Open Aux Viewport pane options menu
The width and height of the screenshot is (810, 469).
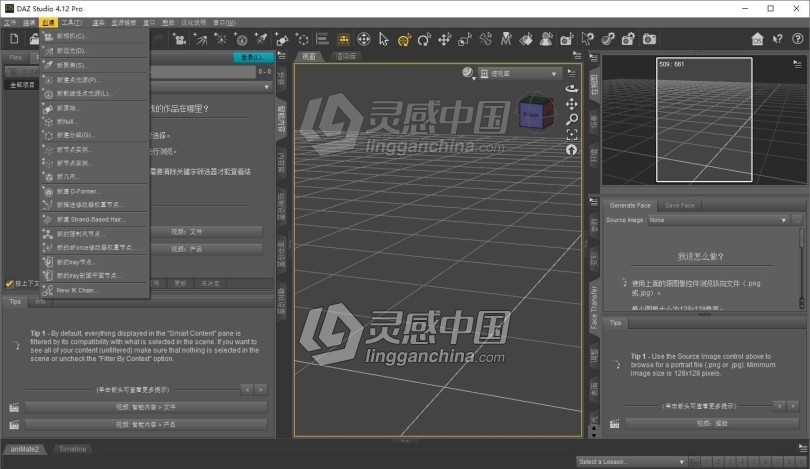click(797, 64)
